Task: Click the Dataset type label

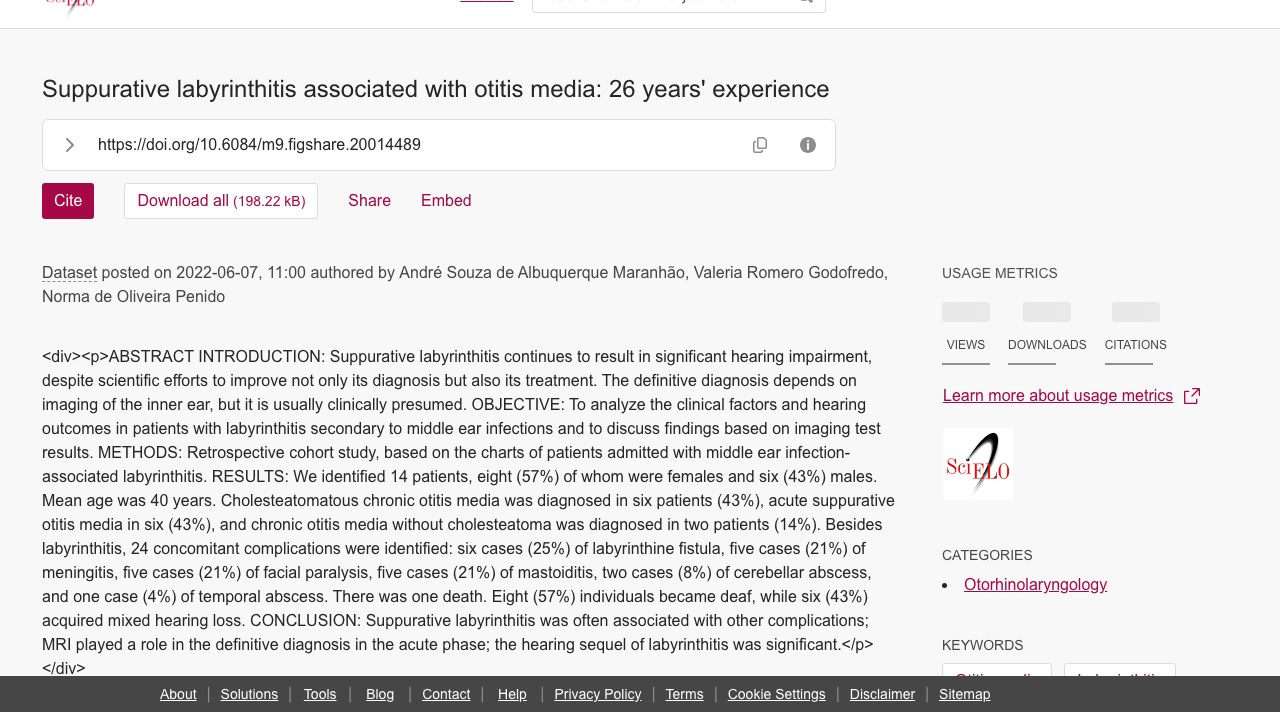Action: [x=69, y=272]
